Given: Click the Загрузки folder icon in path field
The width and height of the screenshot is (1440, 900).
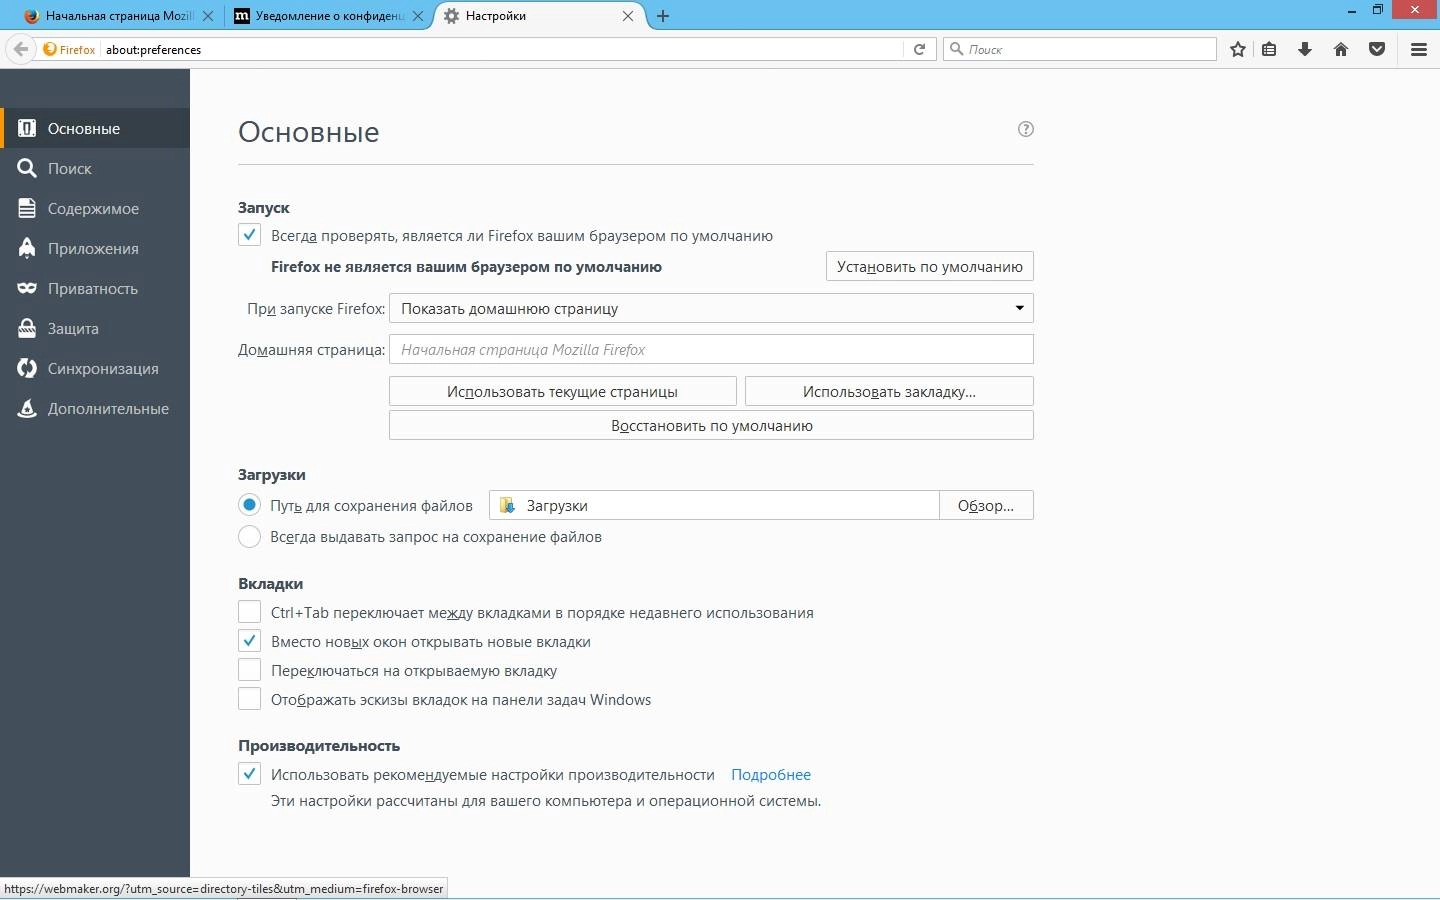Looking at the screenshot, I should [x=508, y=505].
